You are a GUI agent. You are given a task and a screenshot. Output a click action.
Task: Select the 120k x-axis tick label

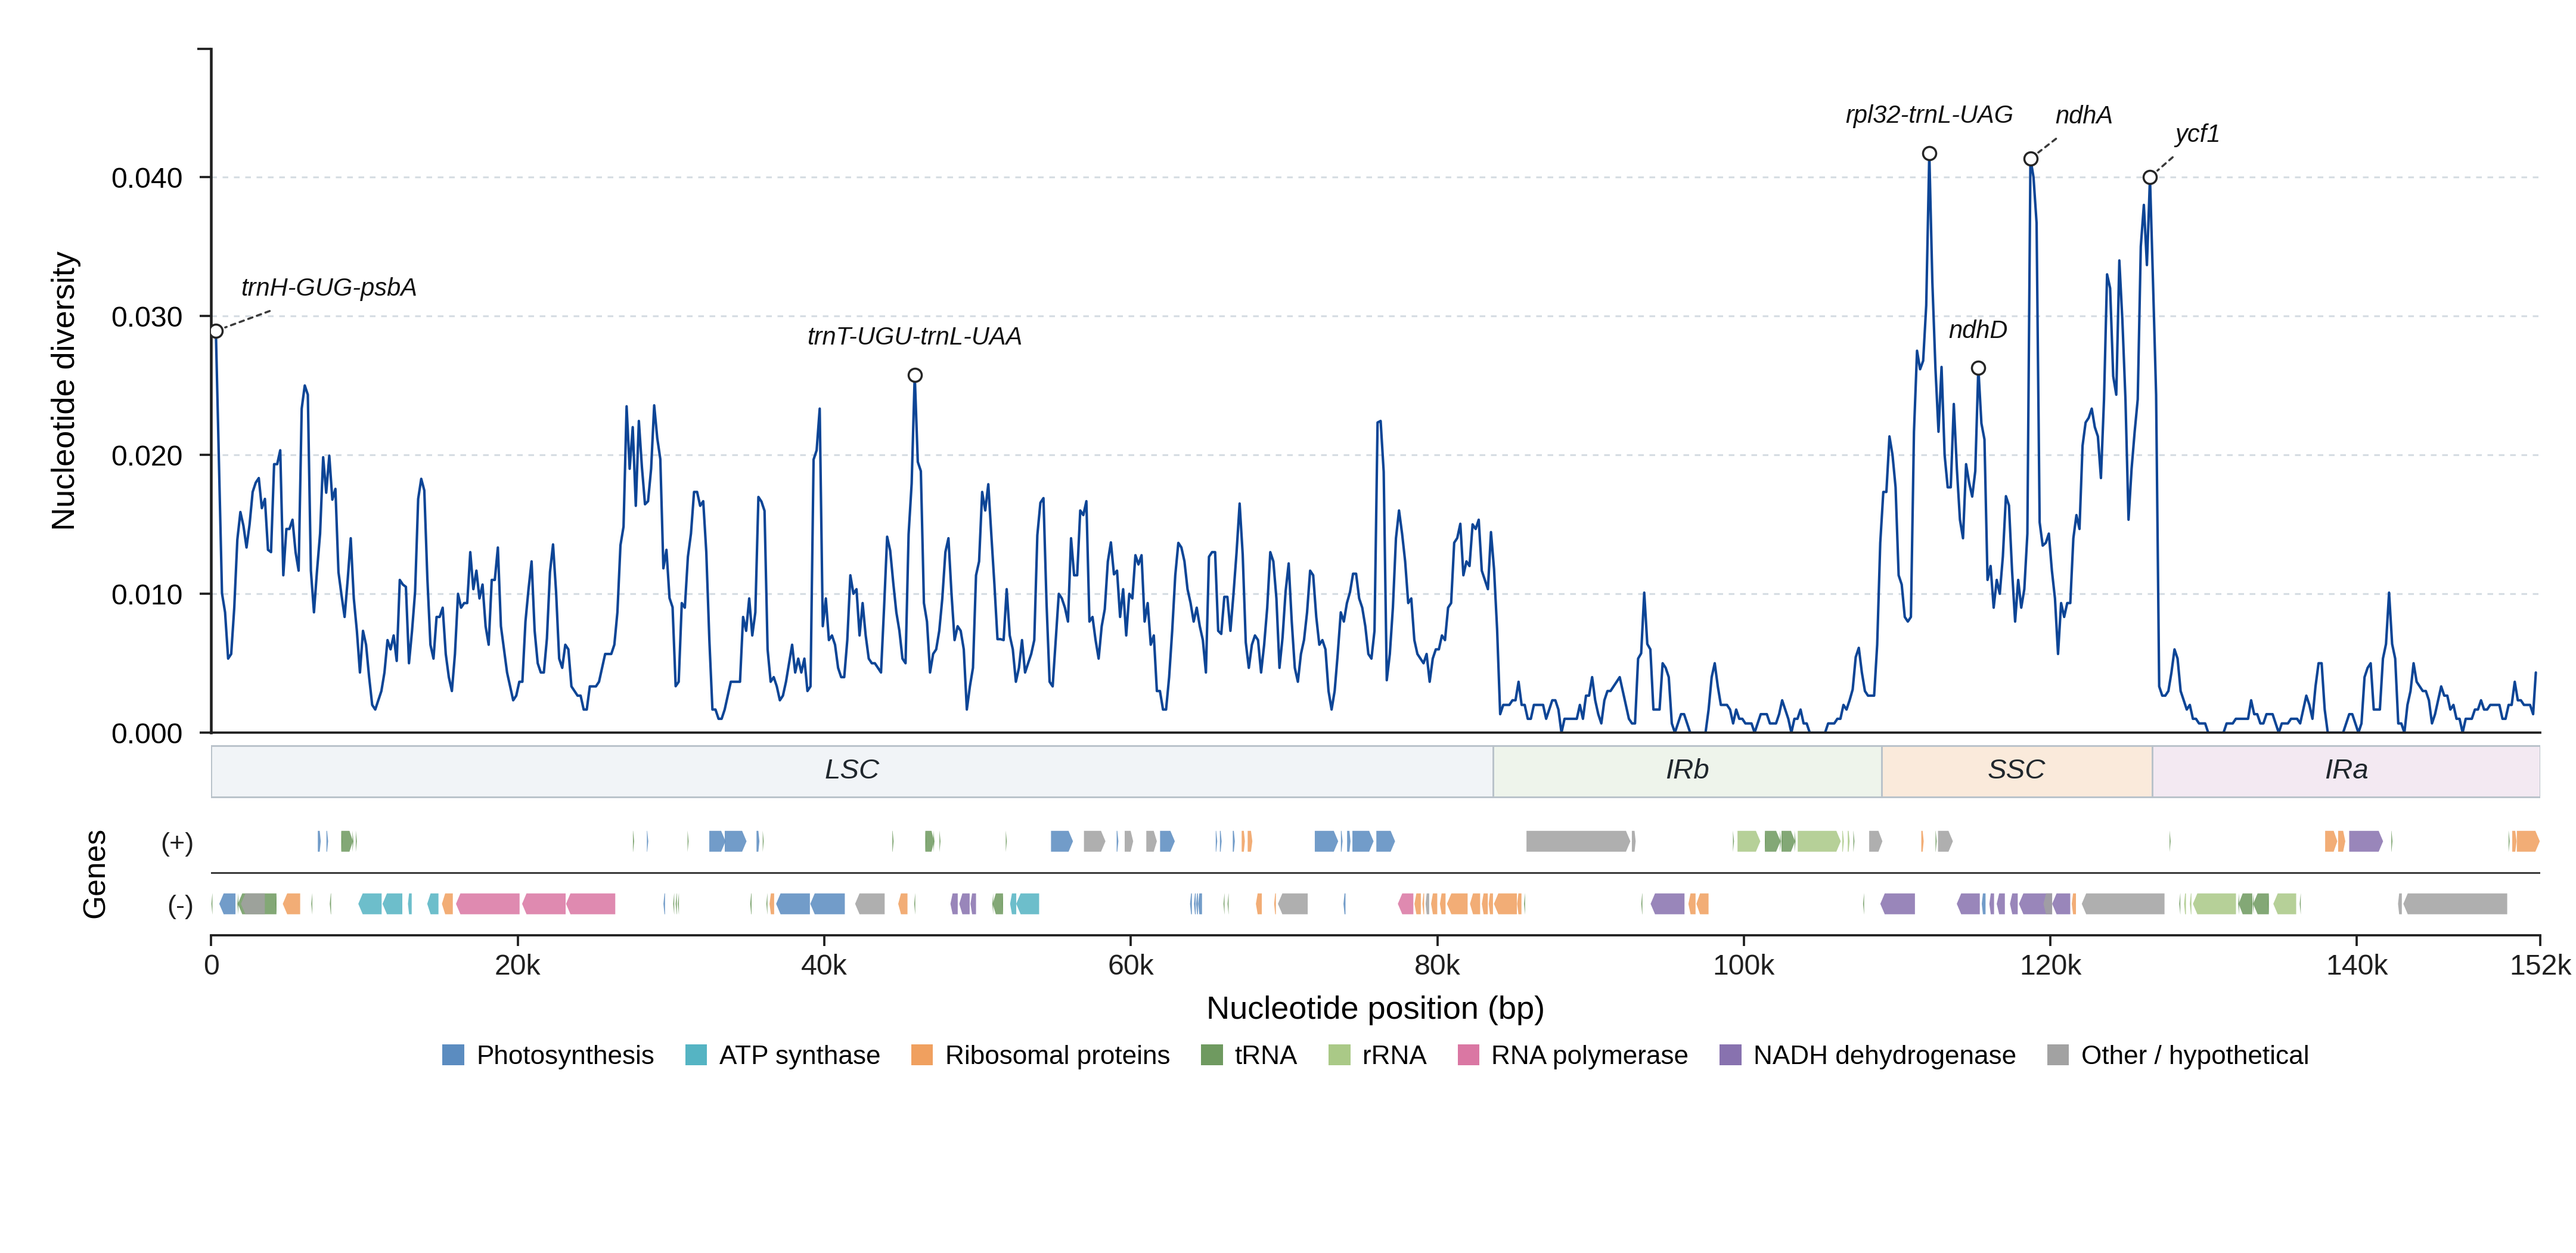[2050, 966]
